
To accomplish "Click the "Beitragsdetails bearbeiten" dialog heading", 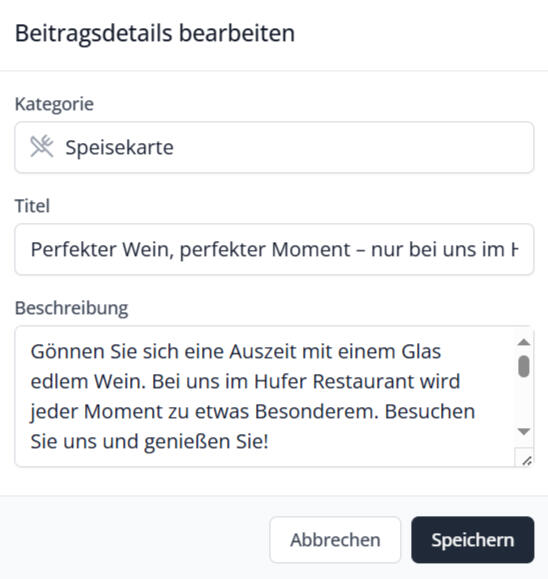I will (155, 34).
